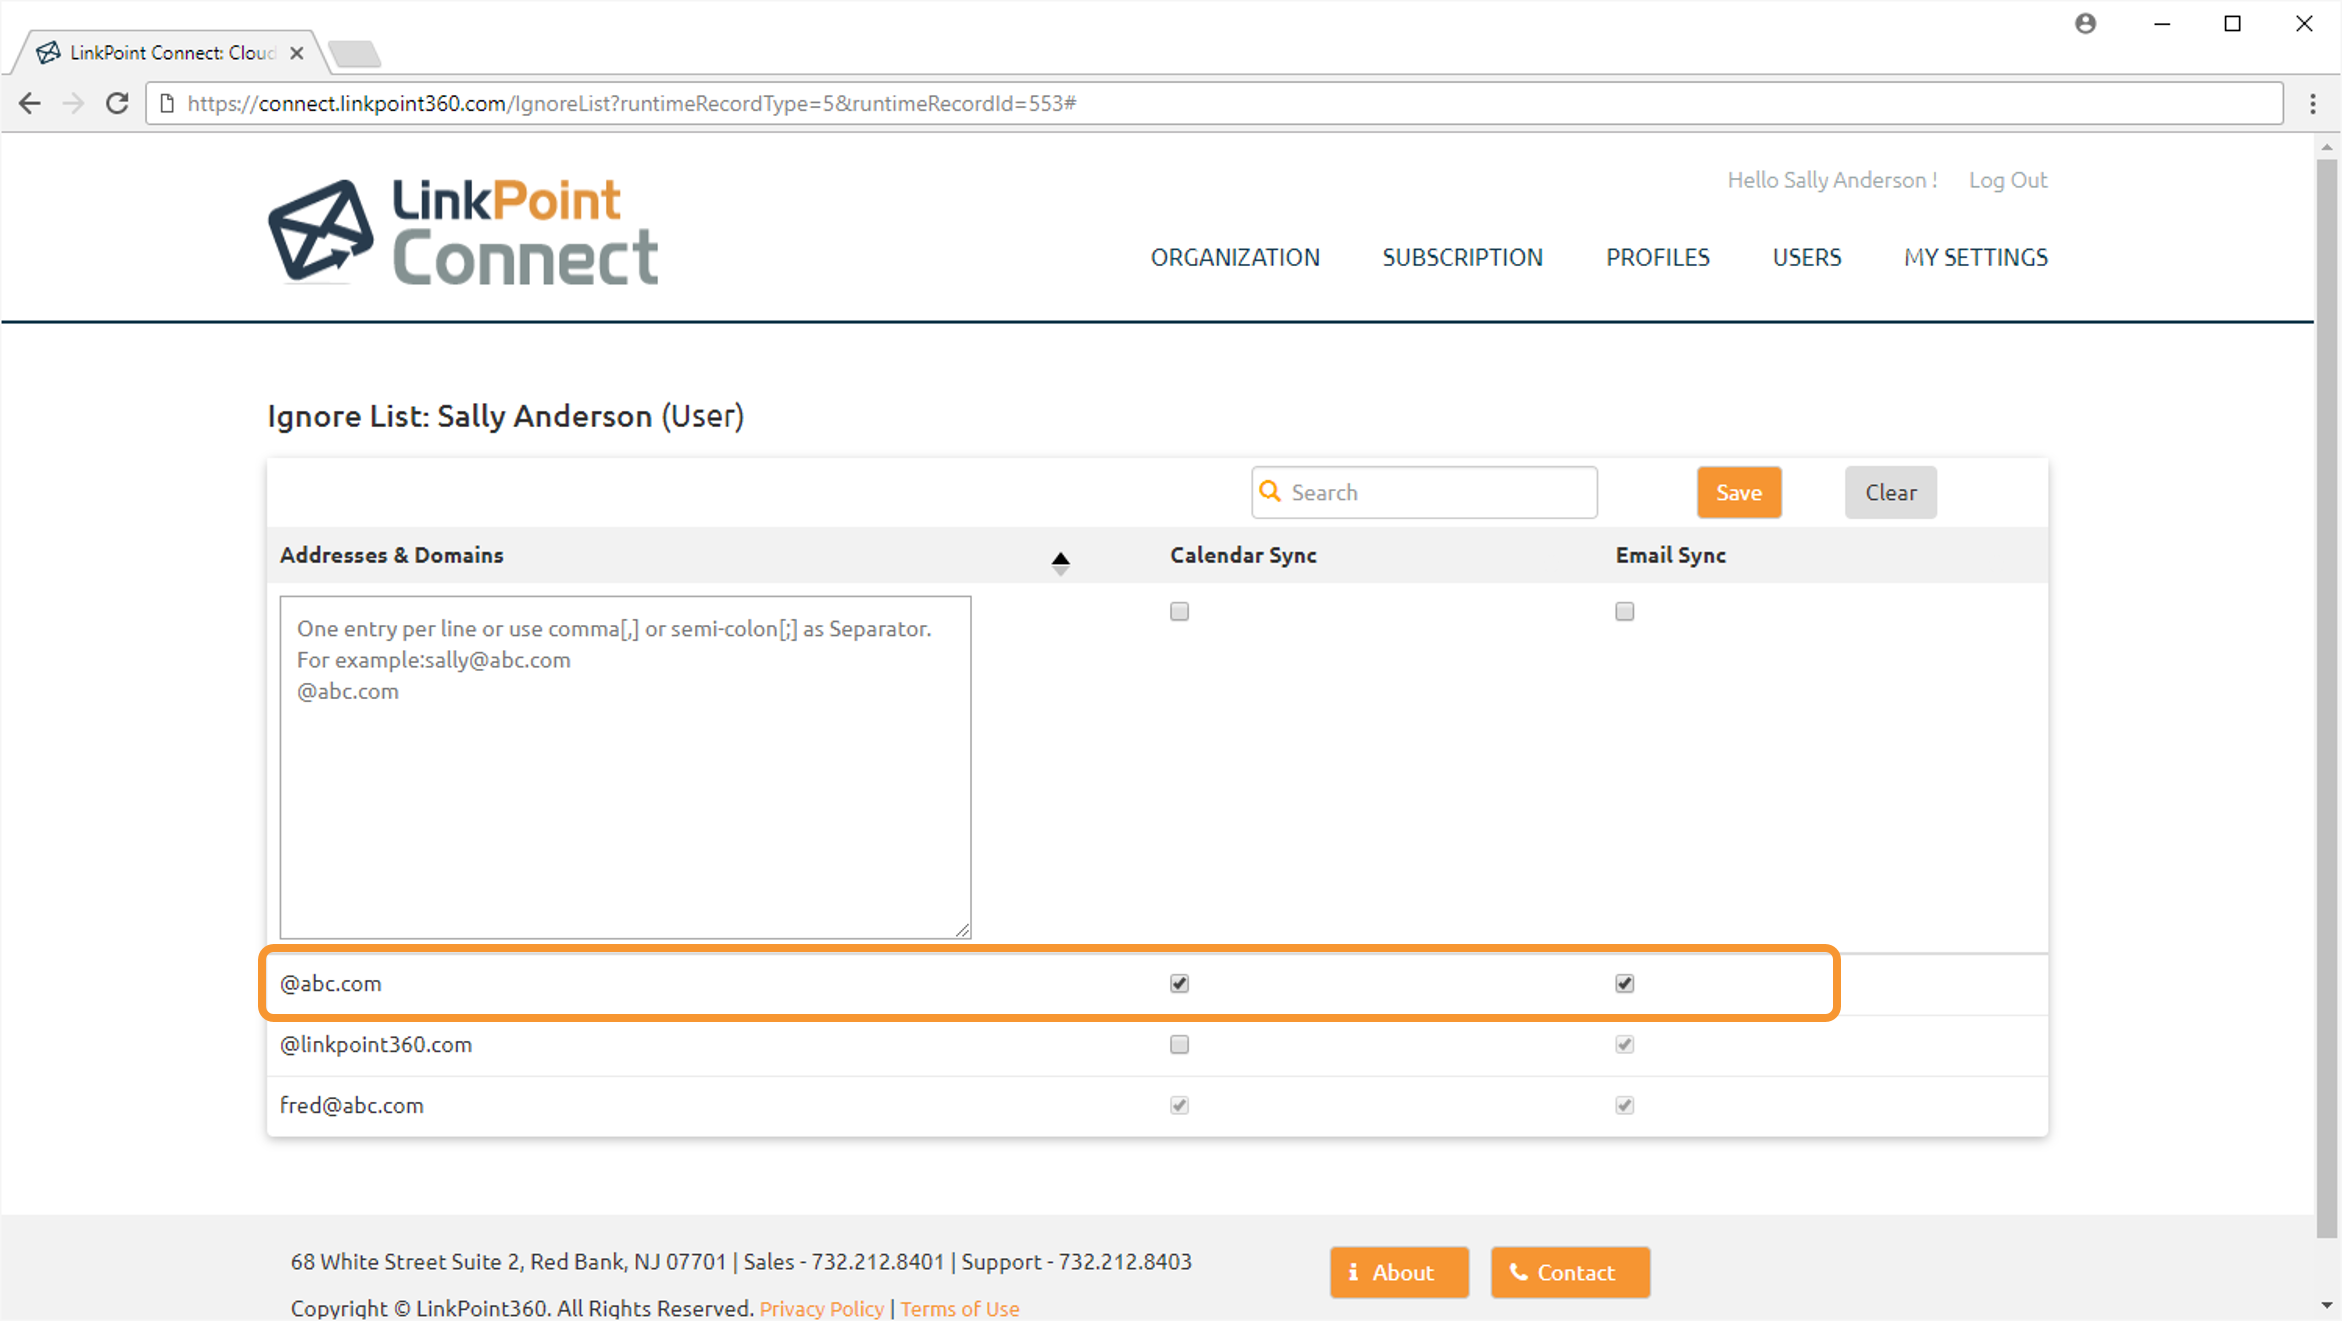The width and height of the screenshot is (2342, 1321).
Task: Uncheck Calendar Sync for @abc.com
Action: click(1179, 983)
